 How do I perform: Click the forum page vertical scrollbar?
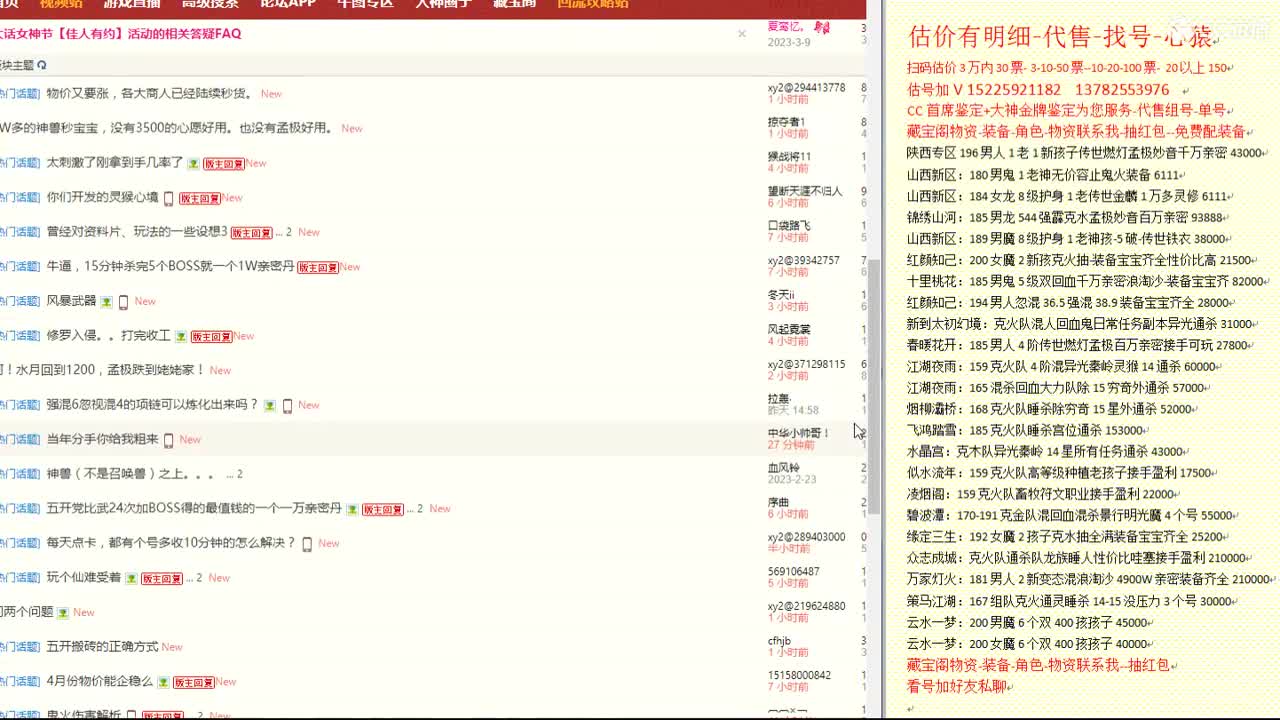click(x=873, y=386)
